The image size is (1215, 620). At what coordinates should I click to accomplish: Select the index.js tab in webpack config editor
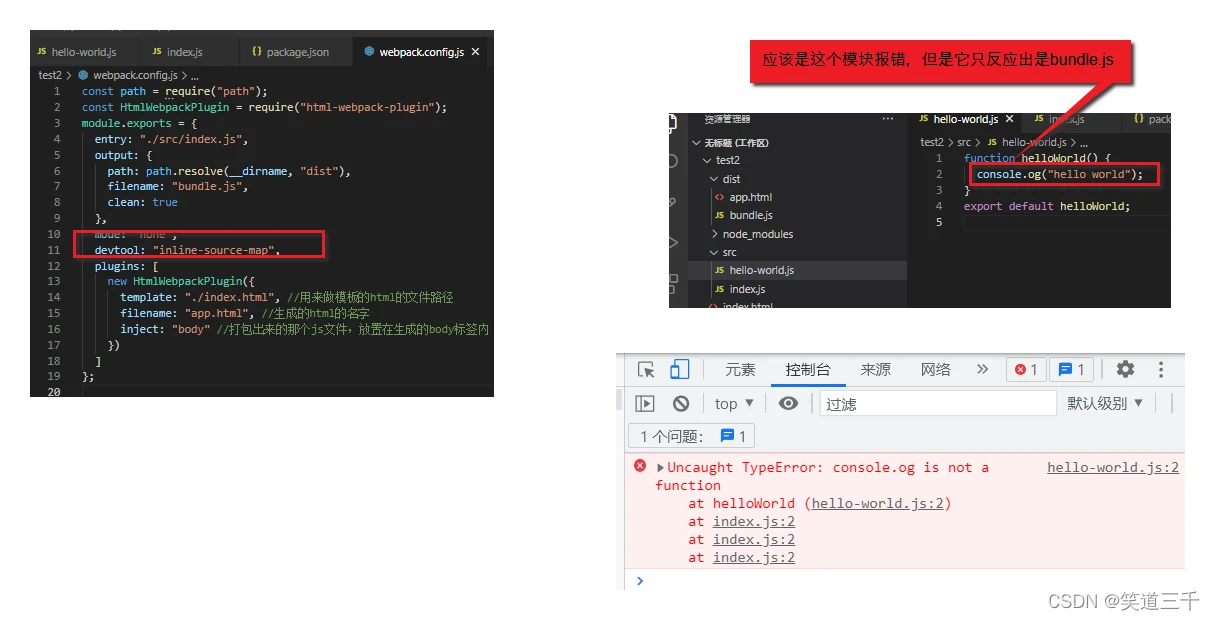pyautogui.click(x=185, y=52)
